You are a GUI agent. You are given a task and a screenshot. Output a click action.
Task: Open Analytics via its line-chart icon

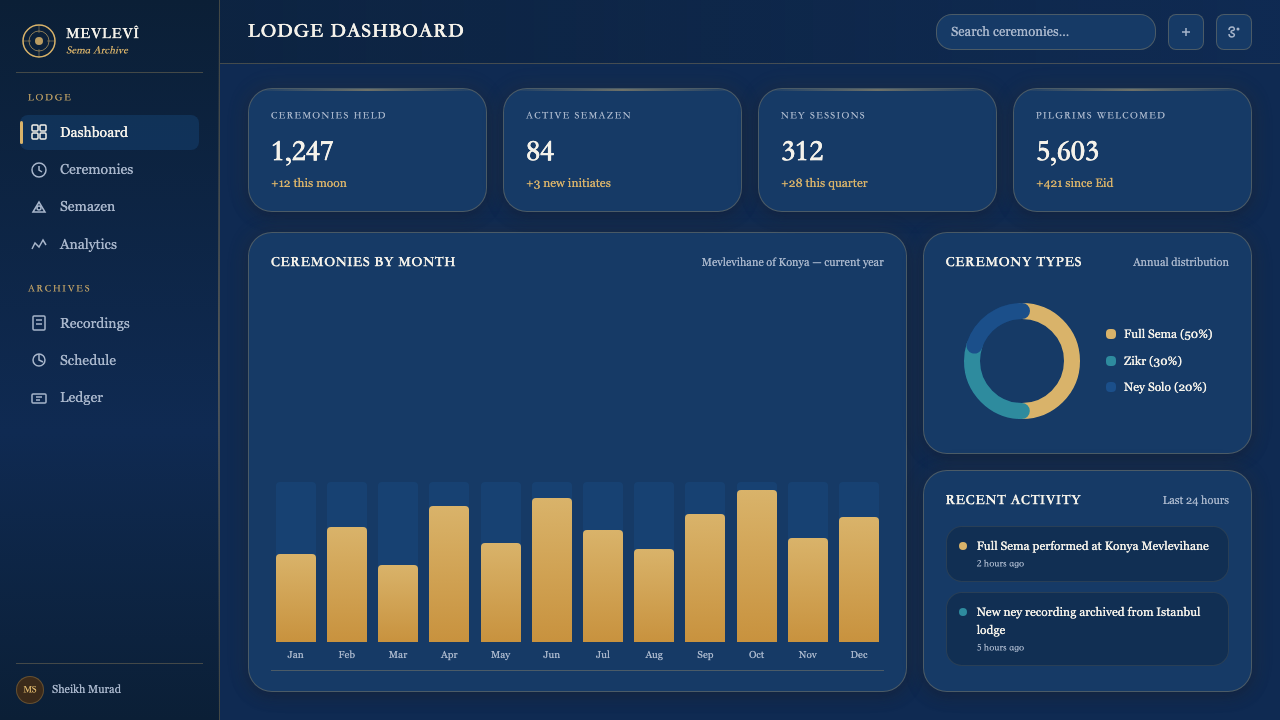pos(39,244)
